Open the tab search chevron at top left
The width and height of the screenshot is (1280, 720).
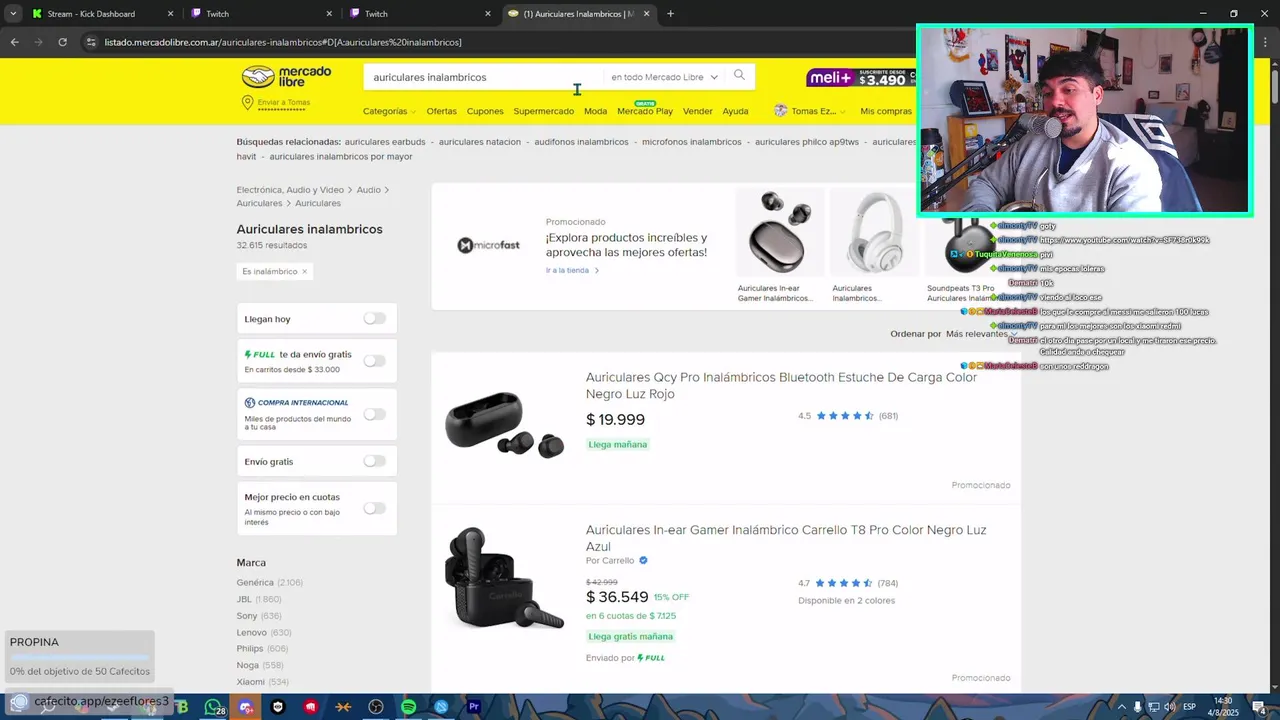click(12, 14)
